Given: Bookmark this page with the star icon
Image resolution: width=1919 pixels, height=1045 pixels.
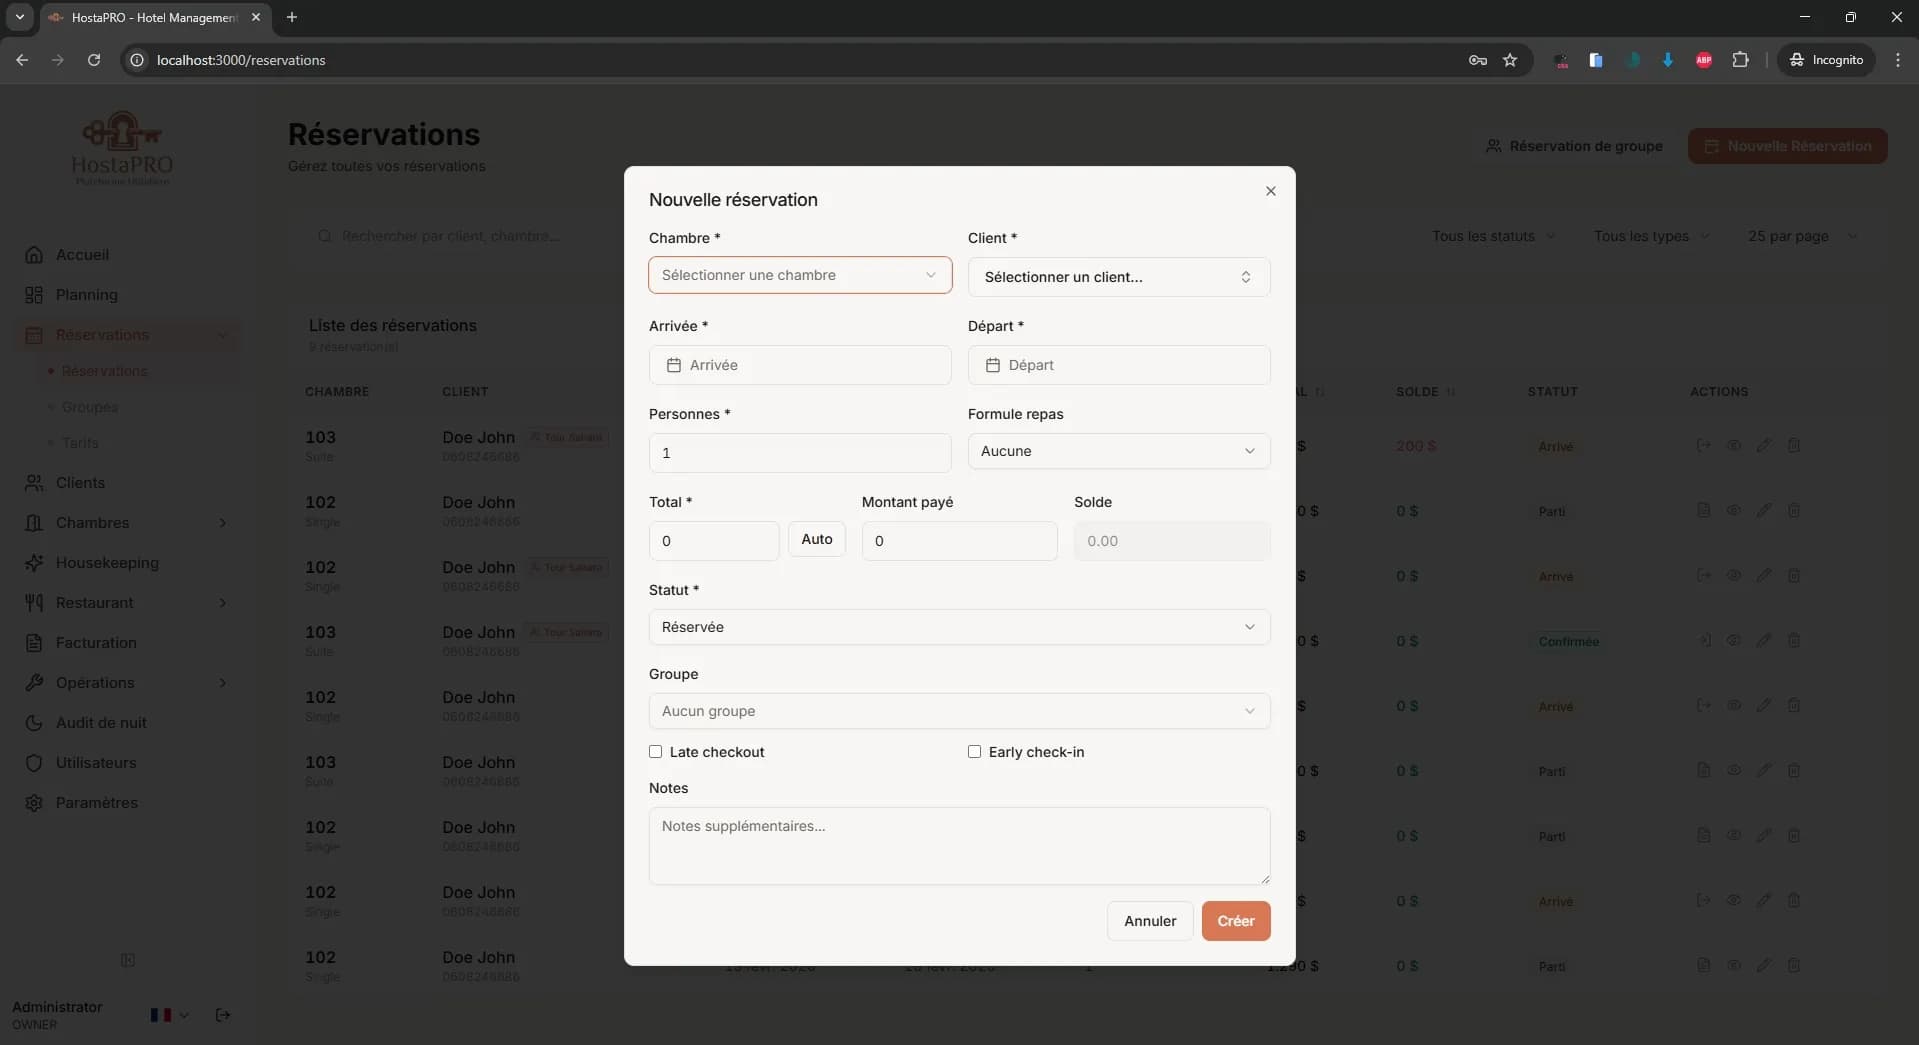Looking at the screenshot, I should [x=1510, y=60].
